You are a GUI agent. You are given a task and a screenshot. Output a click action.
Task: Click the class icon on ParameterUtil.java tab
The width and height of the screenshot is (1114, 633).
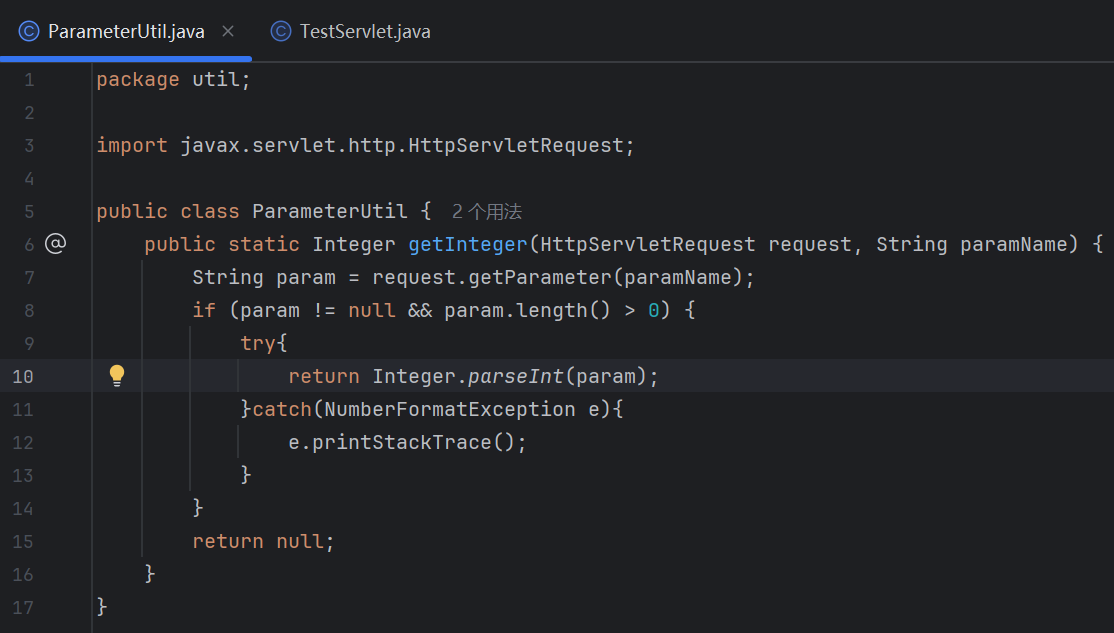[29, 31]
